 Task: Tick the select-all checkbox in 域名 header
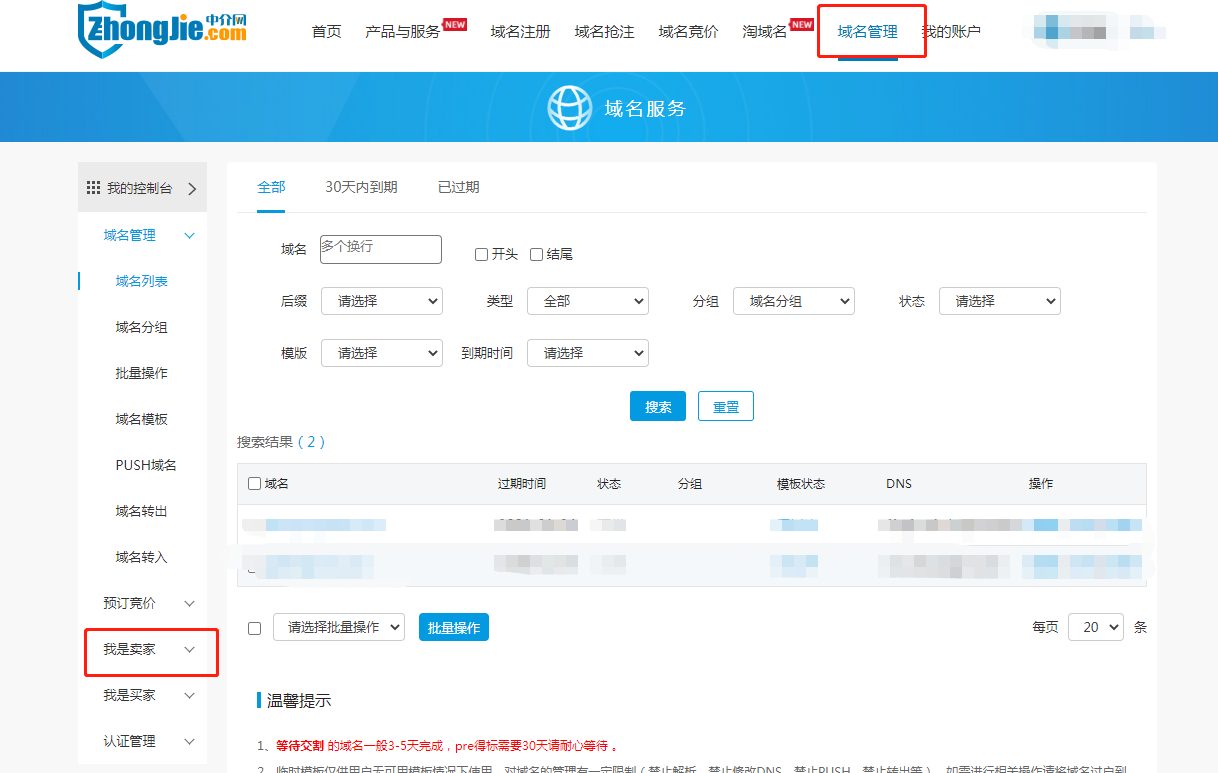click(x=254, y=484)
